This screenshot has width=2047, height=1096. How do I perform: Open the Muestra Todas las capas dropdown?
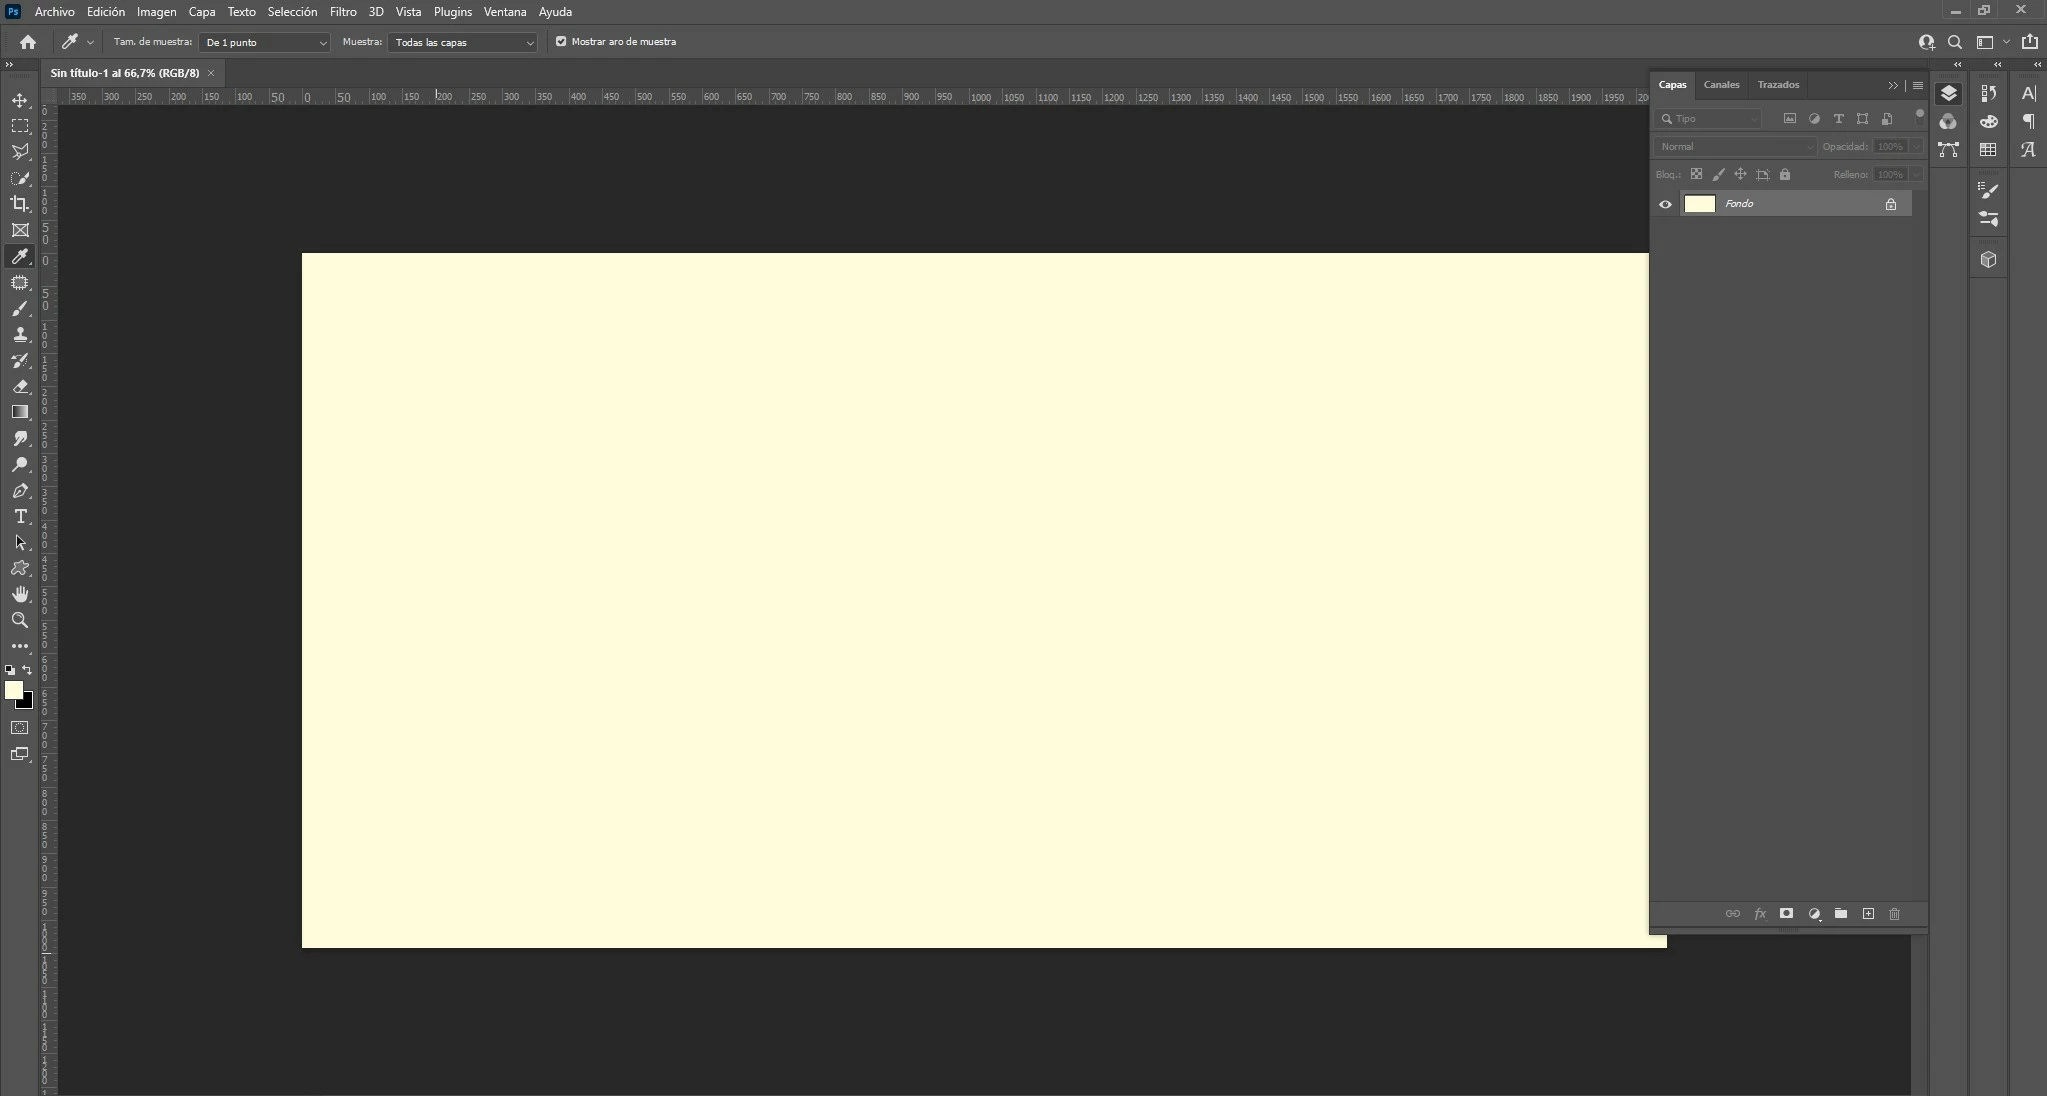(463, 42)
